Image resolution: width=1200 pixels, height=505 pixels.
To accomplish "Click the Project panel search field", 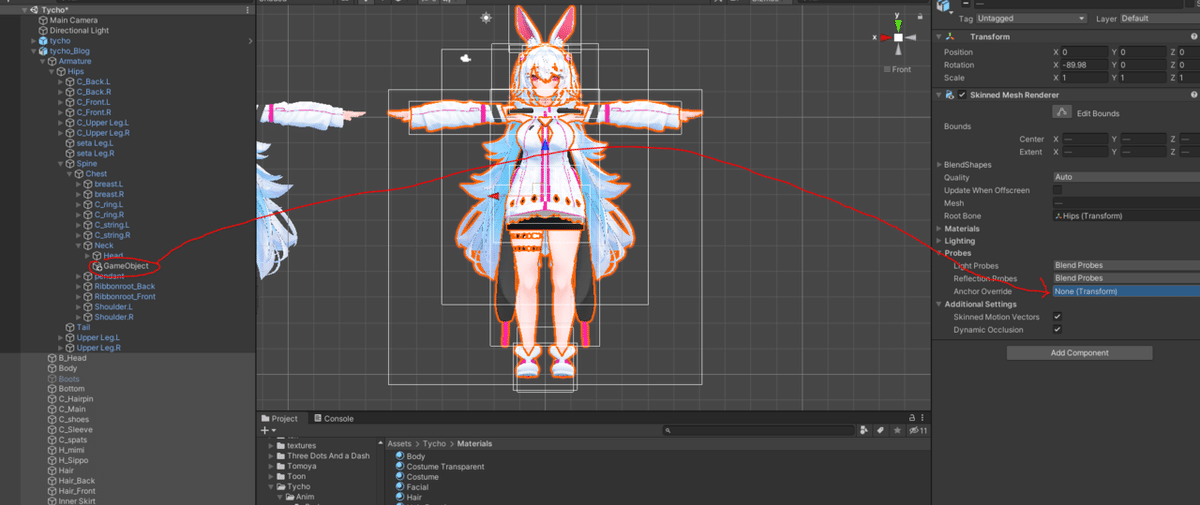I will [759, 430].
